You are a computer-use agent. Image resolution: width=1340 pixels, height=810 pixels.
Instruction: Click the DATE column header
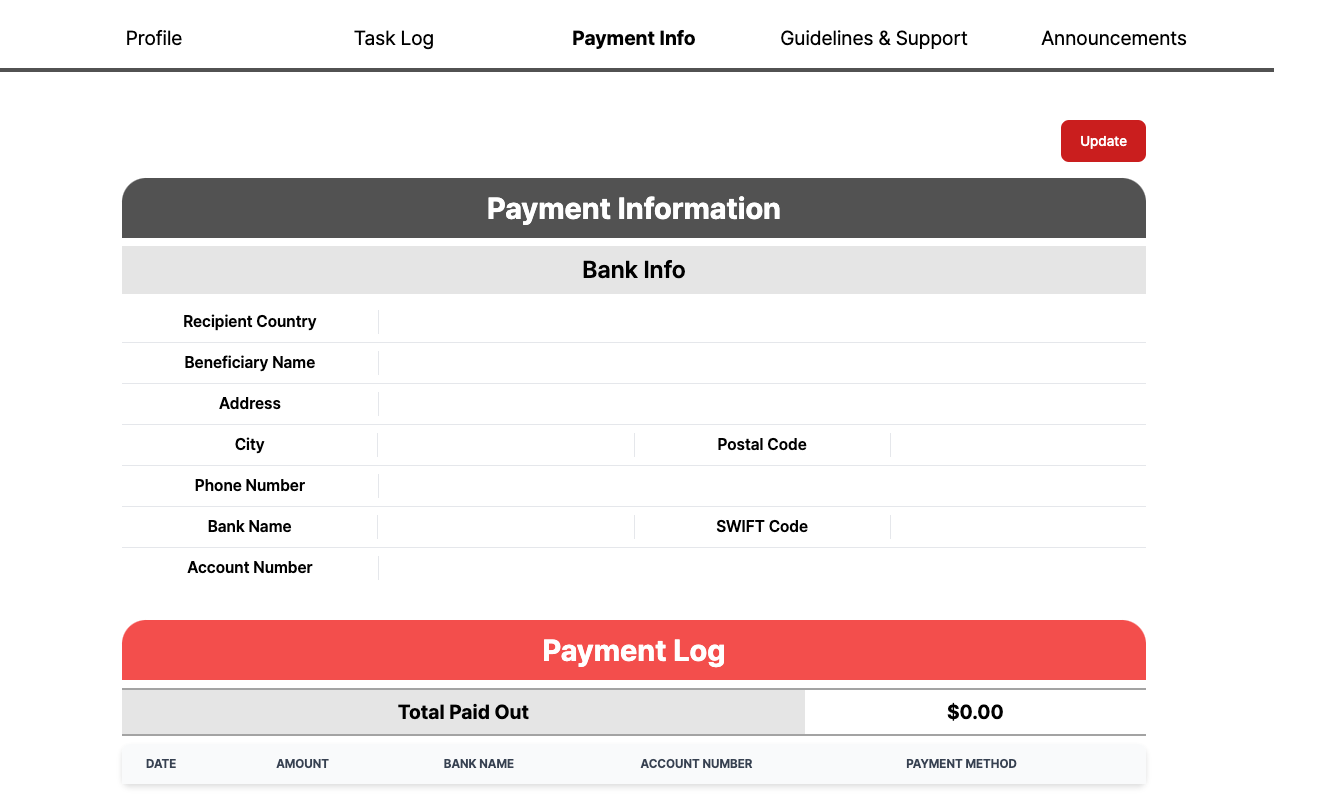point(161,763)
